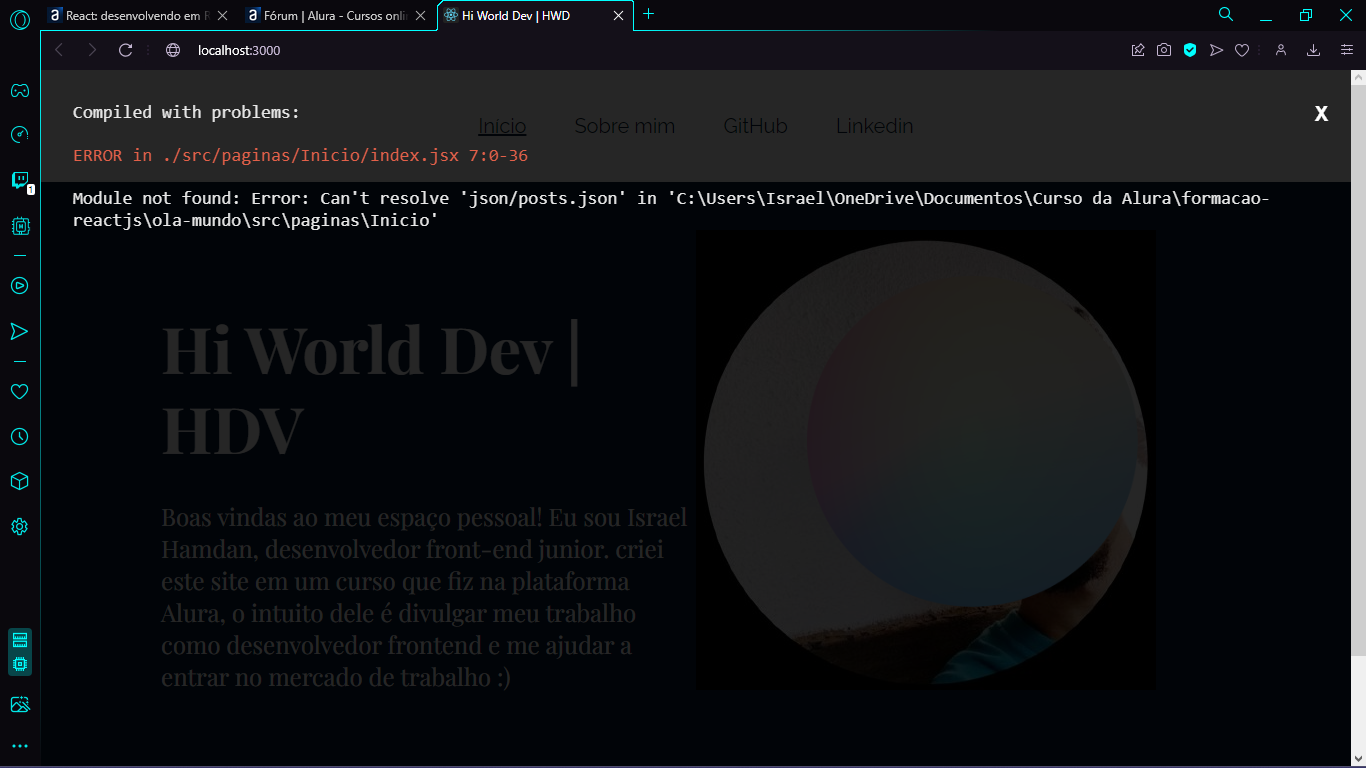
Task: Click the 'Hi World Dev | HDV' heading
Action: coord(371,390)
